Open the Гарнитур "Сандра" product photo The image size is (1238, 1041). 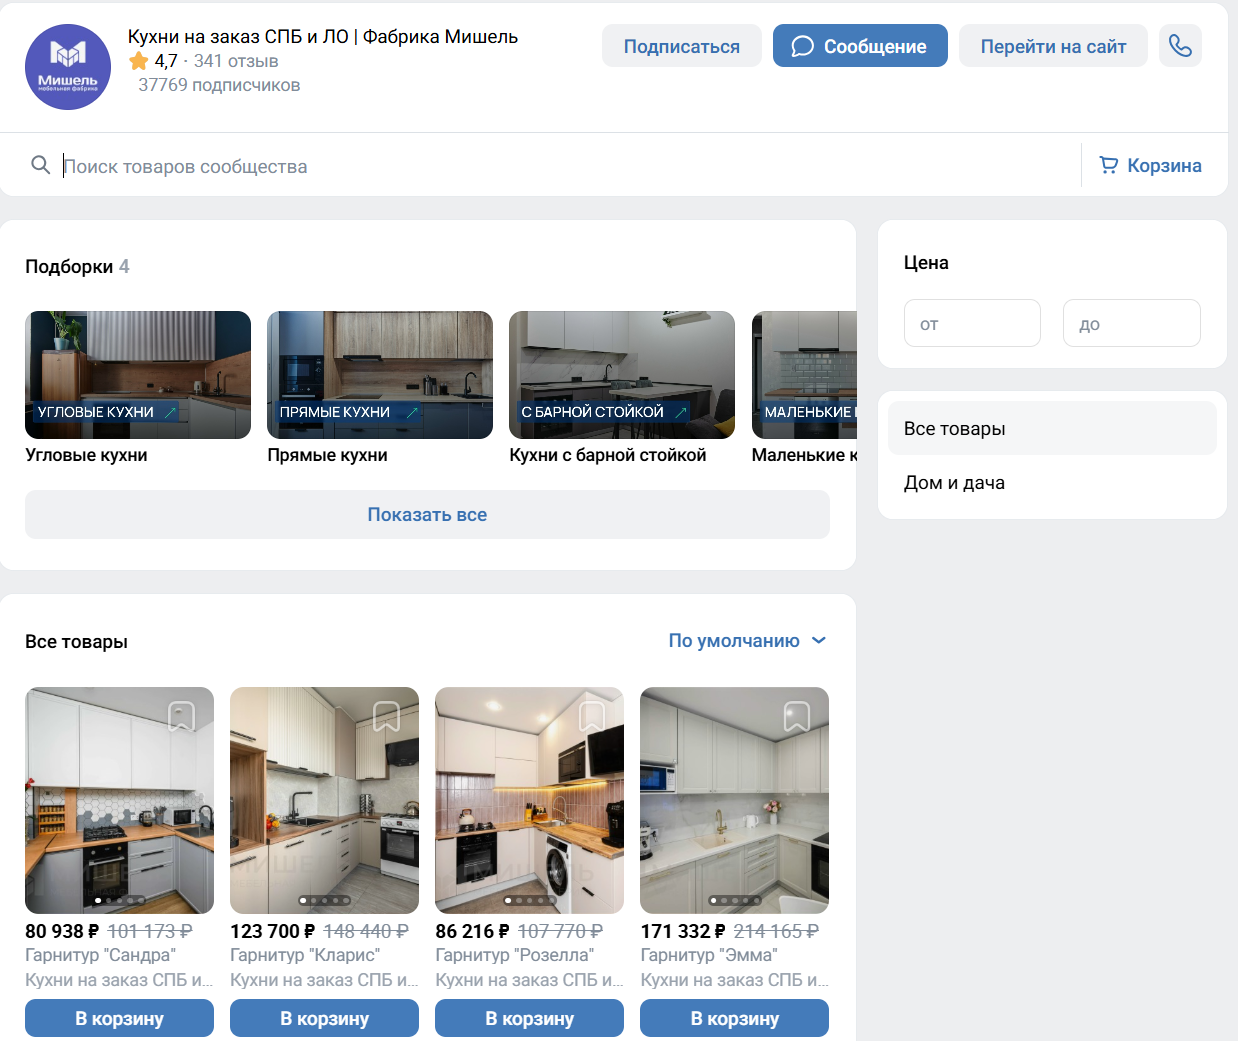pyautogui.click(x=119, y=800)
